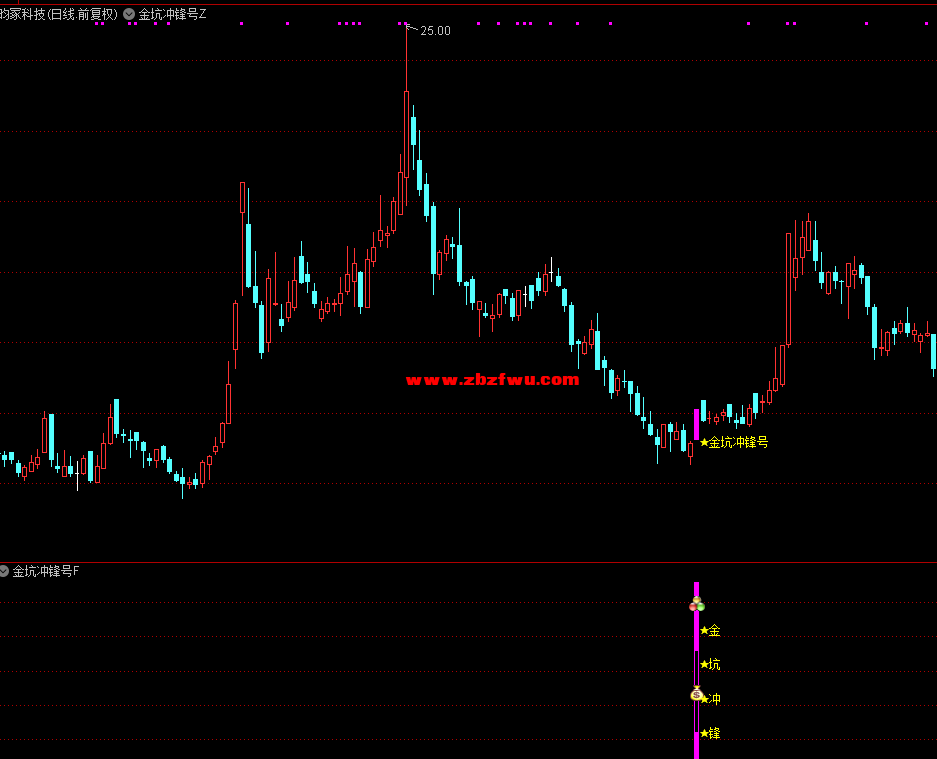The image size is (937, 759).
Task: Click the money bag signal icon
Action: click(x=697, y=694)
